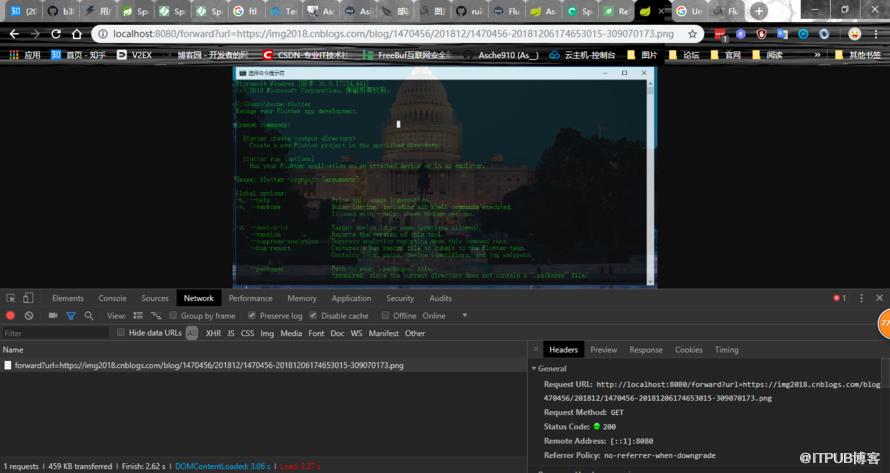View site information icon in address bar
Viewport: 890px width, 473px height.
[103, 34]
